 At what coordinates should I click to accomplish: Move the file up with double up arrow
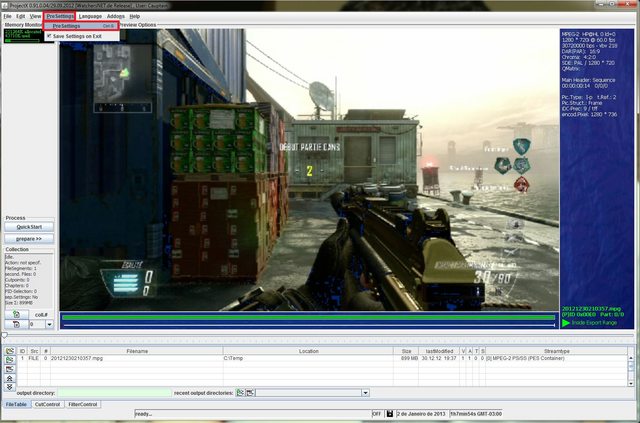tap(10, 378)
